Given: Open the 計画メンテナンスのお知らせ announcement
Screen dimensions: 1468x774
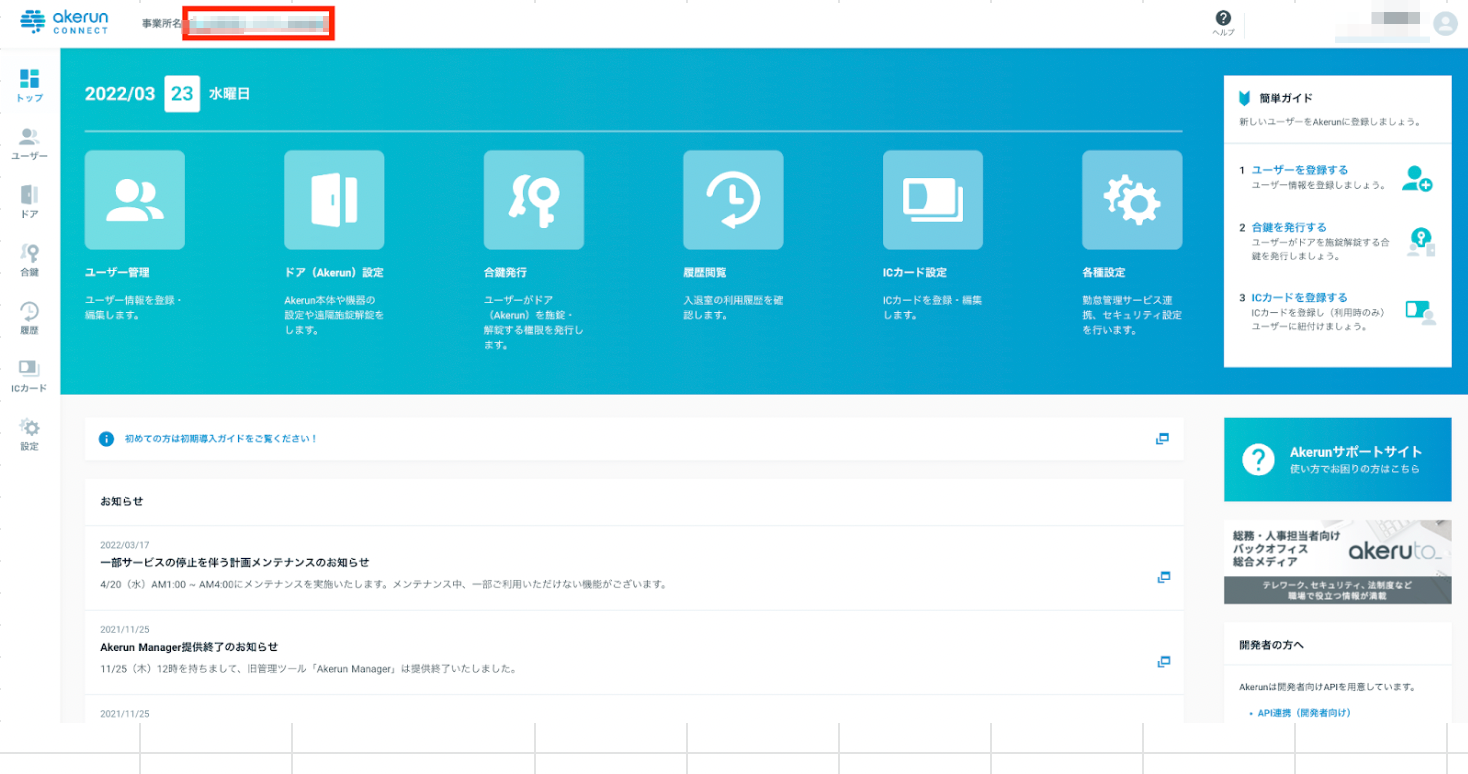Looking at the screenshot, I should [235, 562].
